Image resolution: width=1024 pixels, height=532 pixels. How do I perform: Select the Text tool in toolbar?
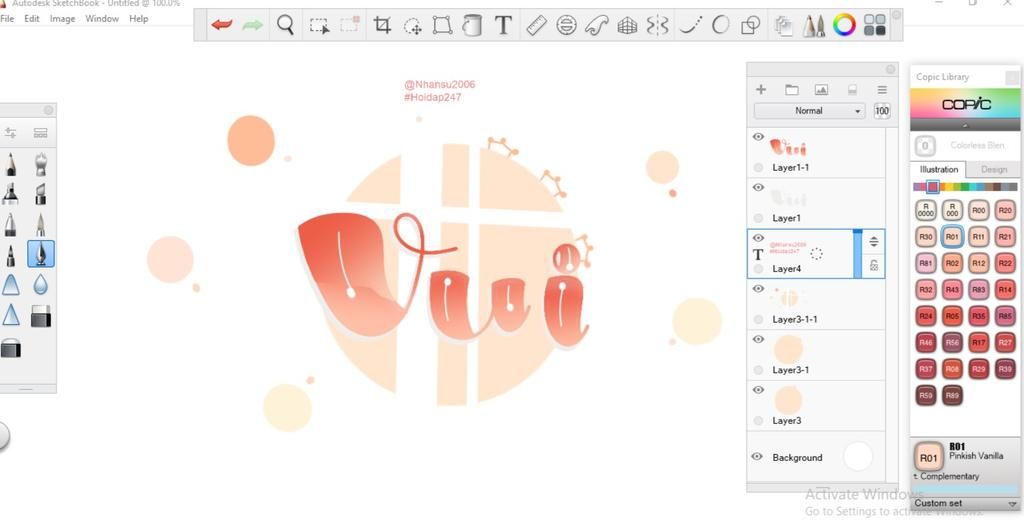[x=503, y=25]
